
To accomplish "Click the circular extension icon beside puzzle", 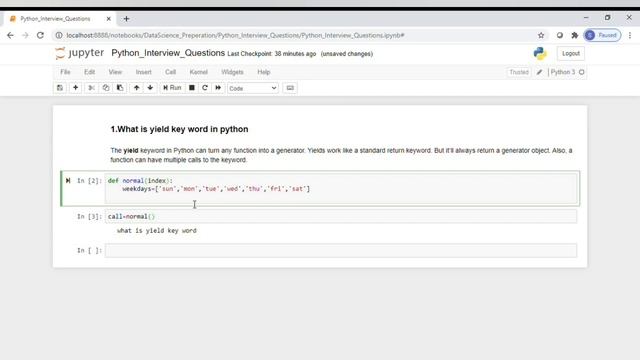I will tap(560, 36).
